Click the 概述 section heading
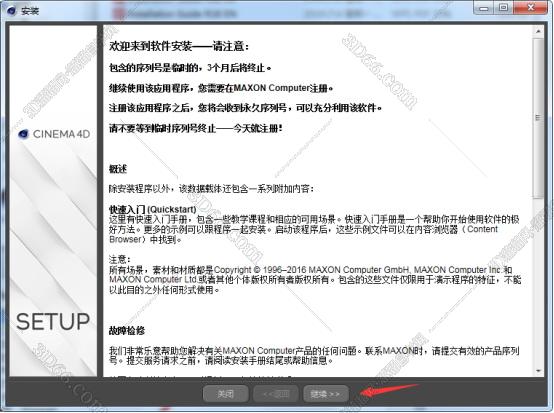Viewport: 554px width, 413px height. (118, 169)
